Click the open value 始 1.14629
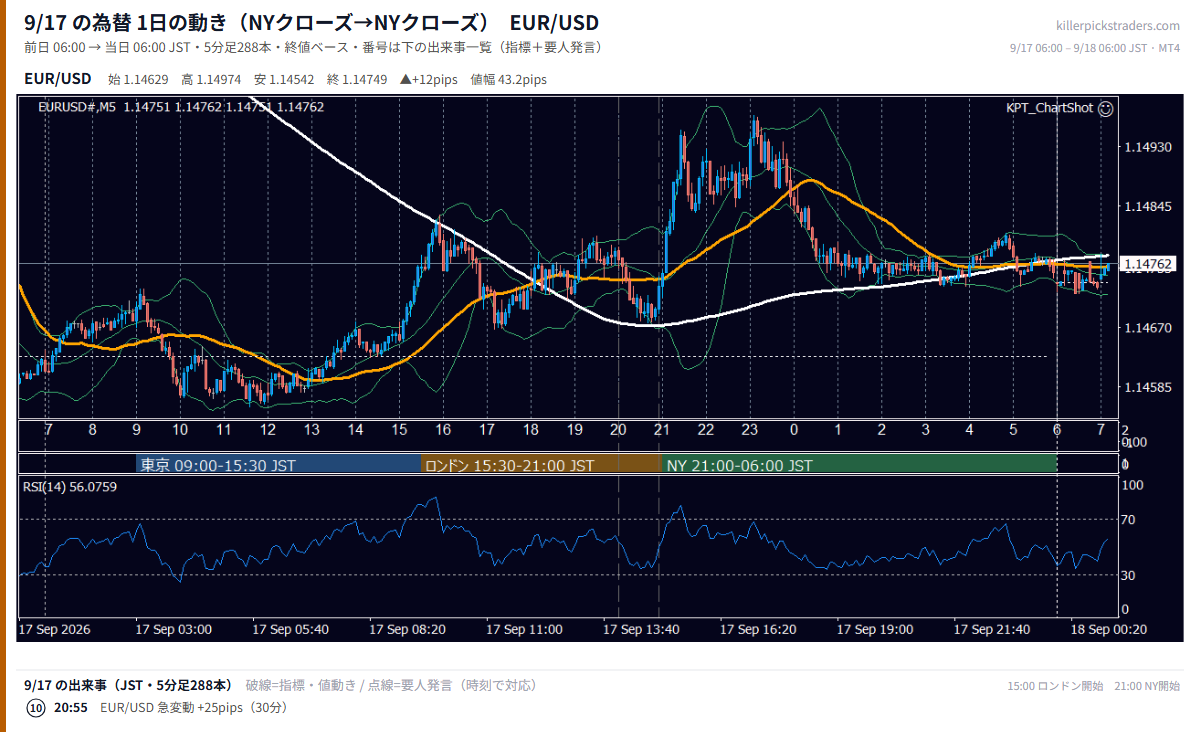Viewport: 1200px width, 732px height. tap(138, 79)
